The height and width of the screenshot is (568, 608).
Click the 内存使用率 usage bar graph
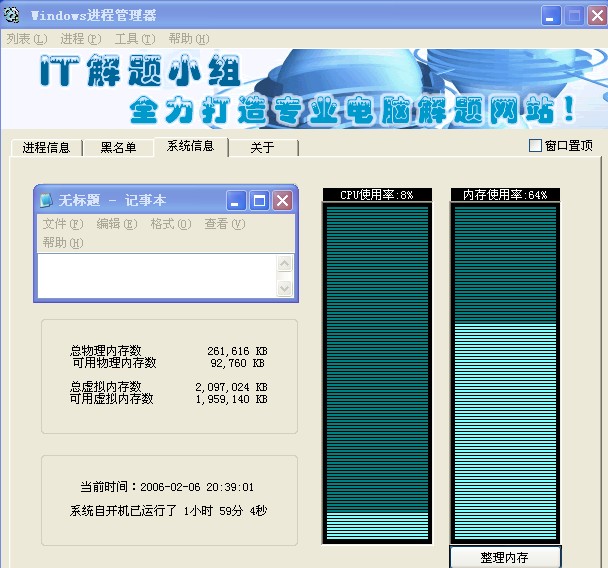(x=505, y=372)
